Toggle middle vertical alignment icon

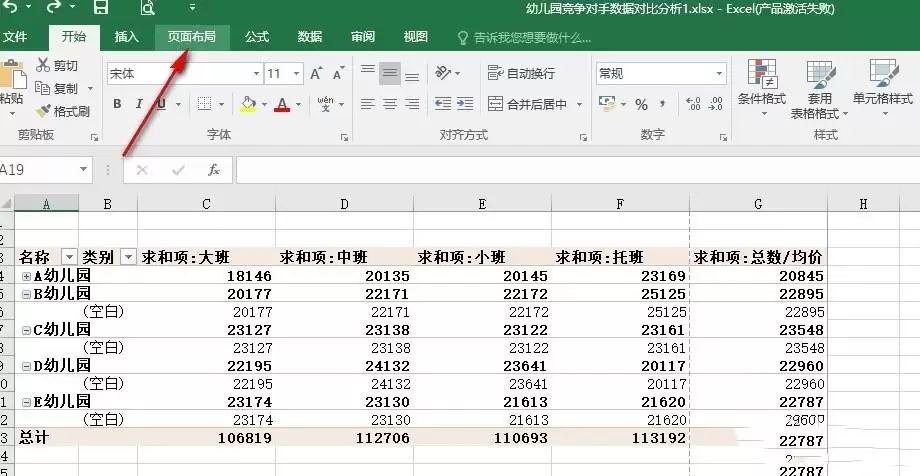(x=390, y=73)
